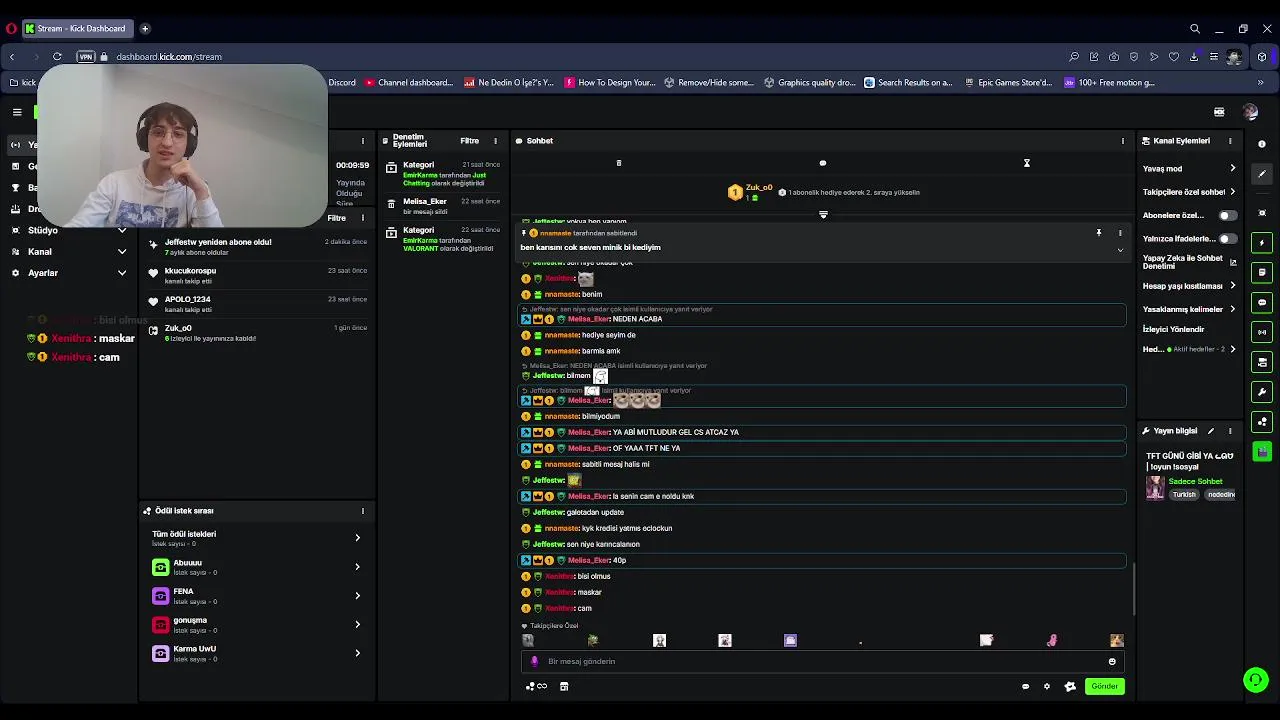Toggle the VPN badge in address bar
The height and width of the screenshot is (720, 1280).
[86, 57]
